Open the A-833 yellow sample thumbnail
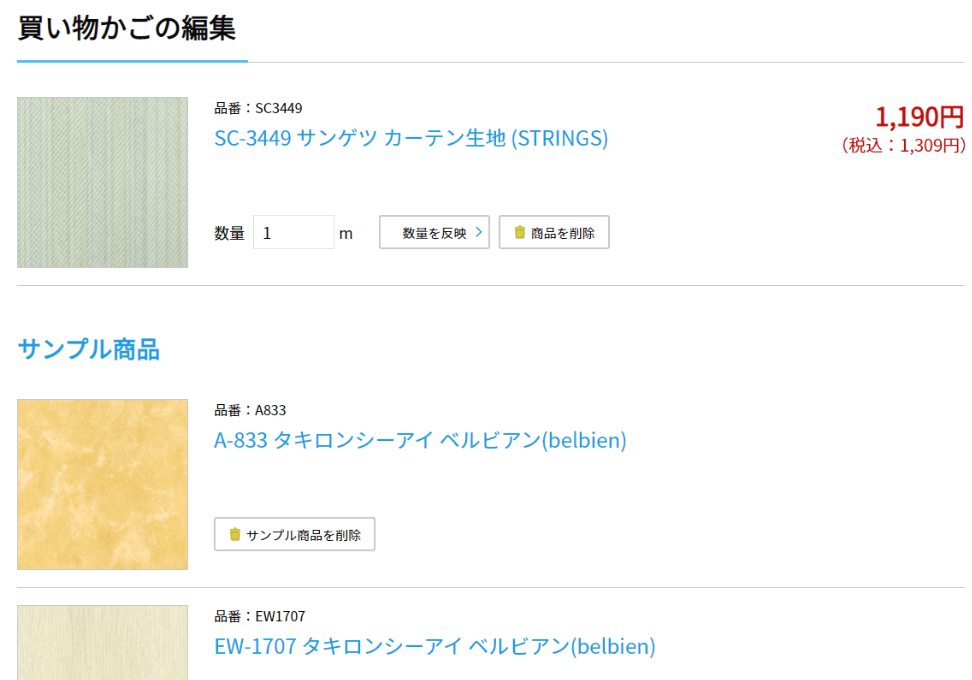This screenshot has height=680, width=972. coord(102,484)
